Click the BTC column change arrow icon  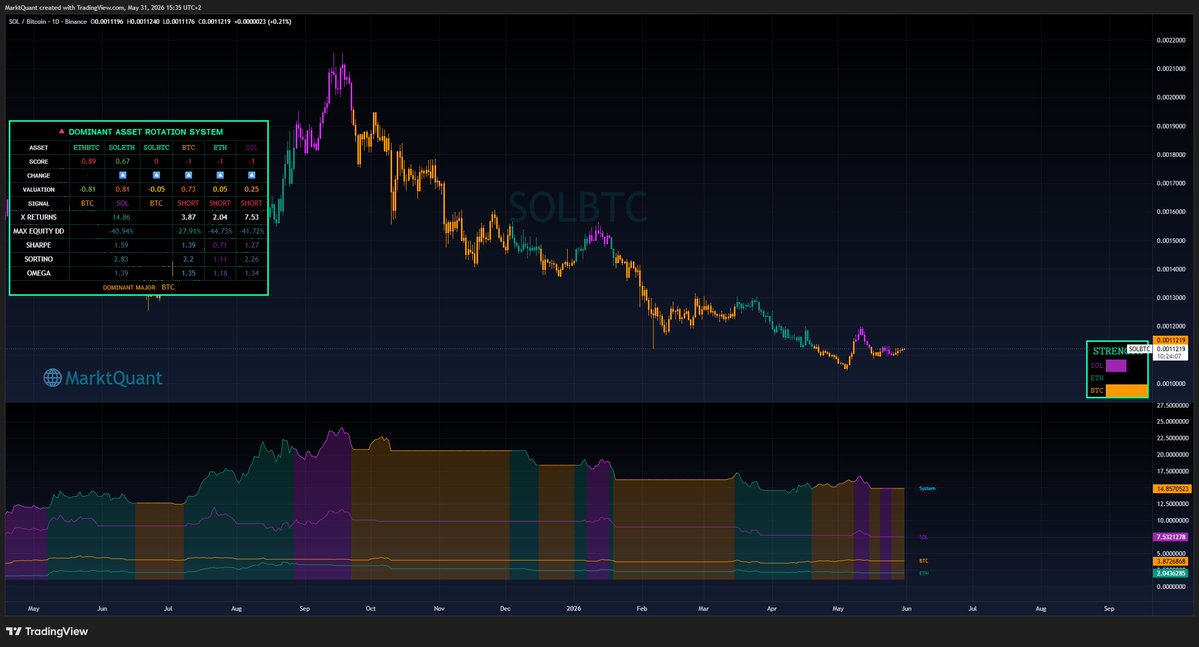tap(188, 175)
